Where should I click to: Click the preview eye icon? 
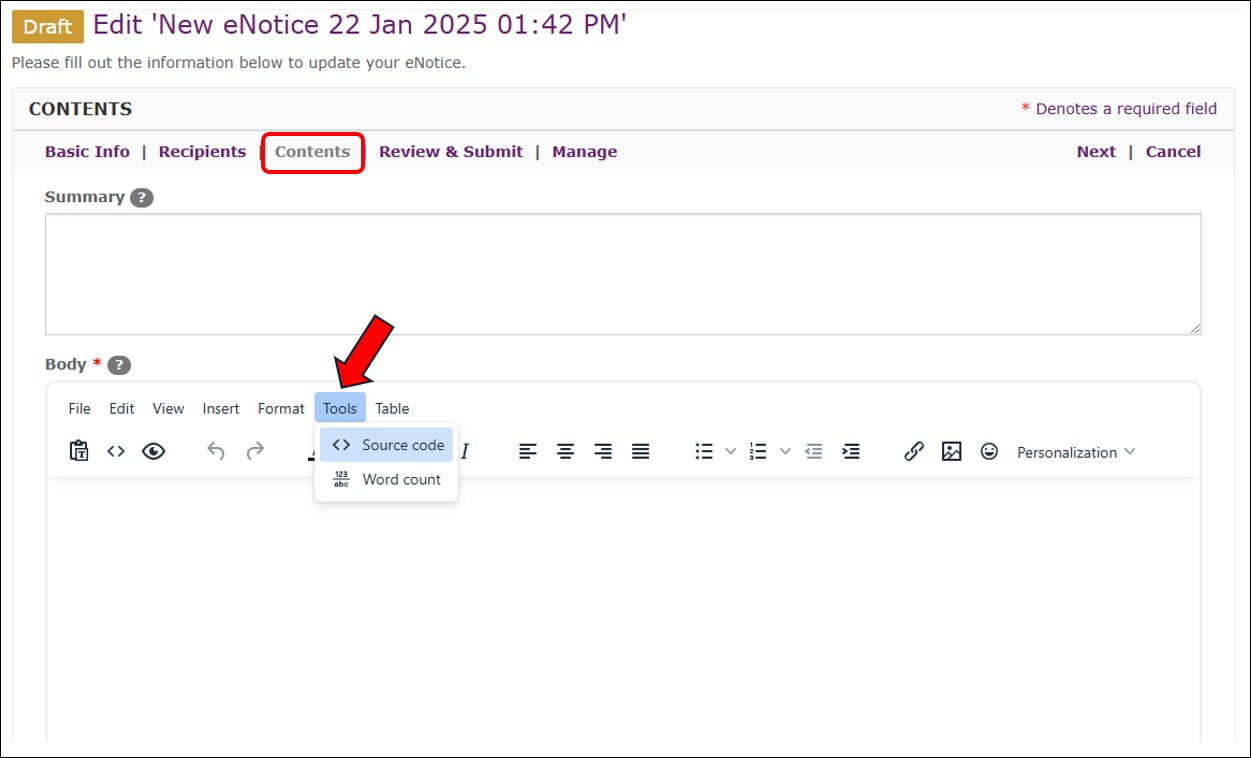coord(153,451)
